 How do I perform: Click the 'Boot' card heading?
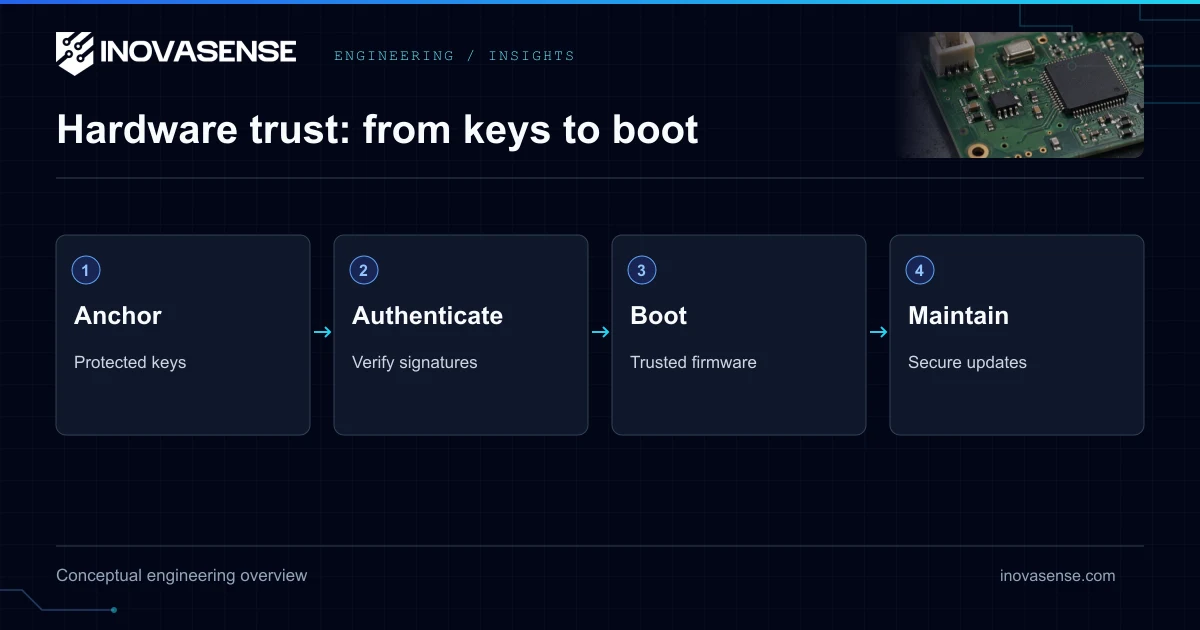click(x=659, y=316)
